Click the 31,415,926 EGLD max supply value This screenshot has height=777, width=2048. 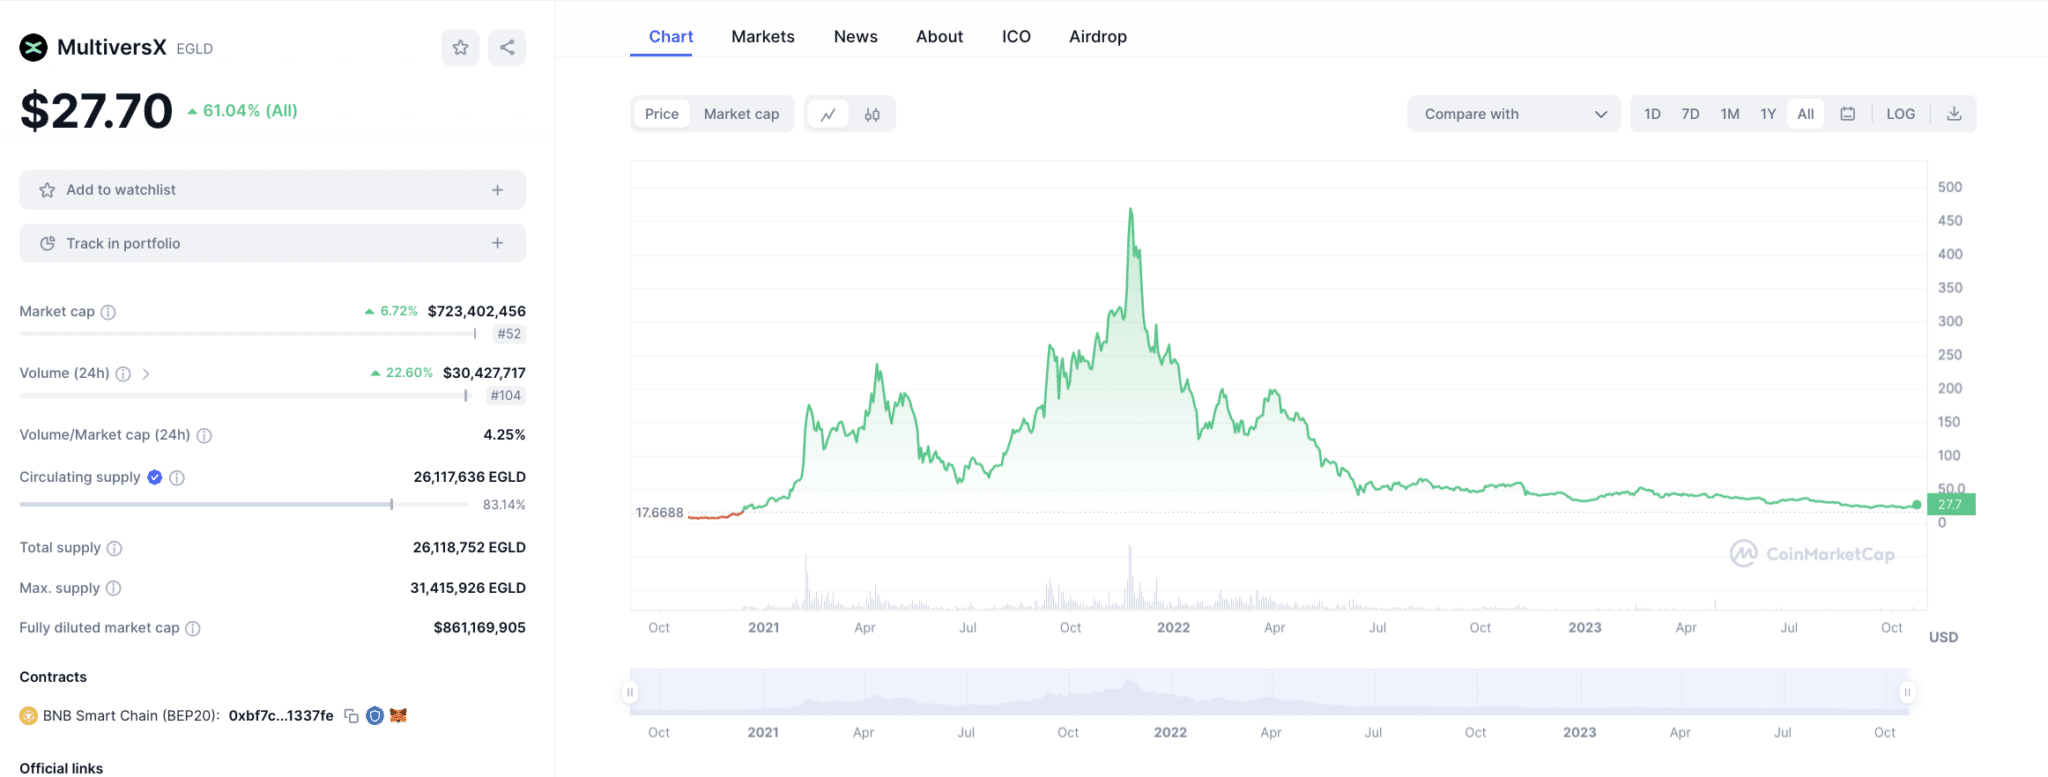pos(468,588)
